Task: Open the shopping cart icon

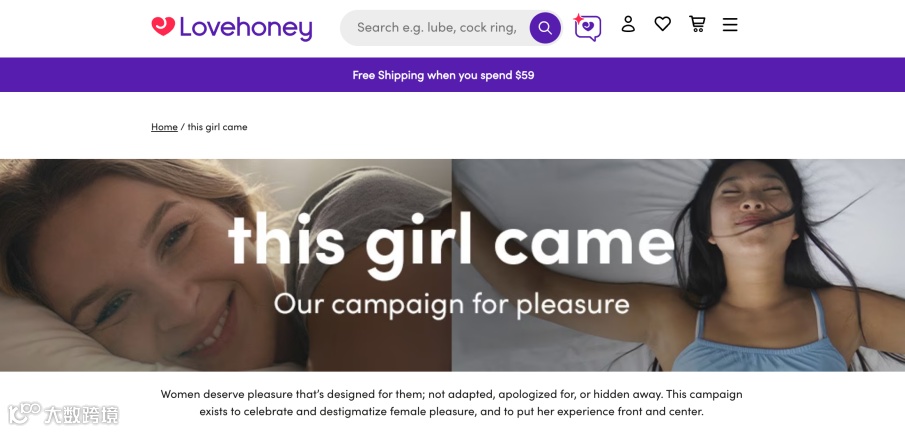Action: pyautogui.click(x=697, y=24)
